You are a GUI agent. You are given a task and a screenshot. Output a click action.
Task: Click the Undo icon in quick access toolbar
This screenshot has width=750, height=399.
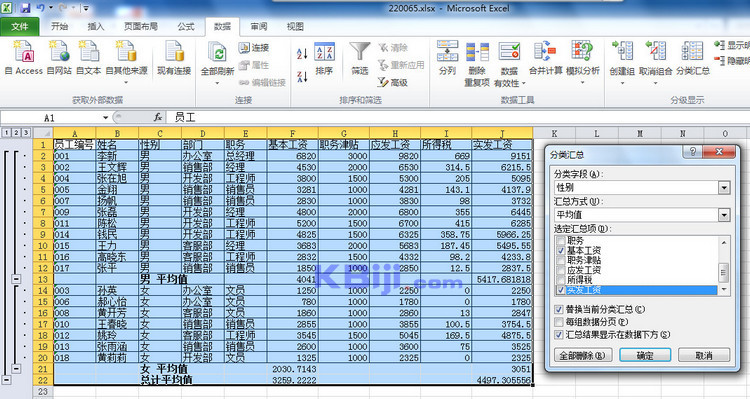pyautogui.click(x=41, y=8)
